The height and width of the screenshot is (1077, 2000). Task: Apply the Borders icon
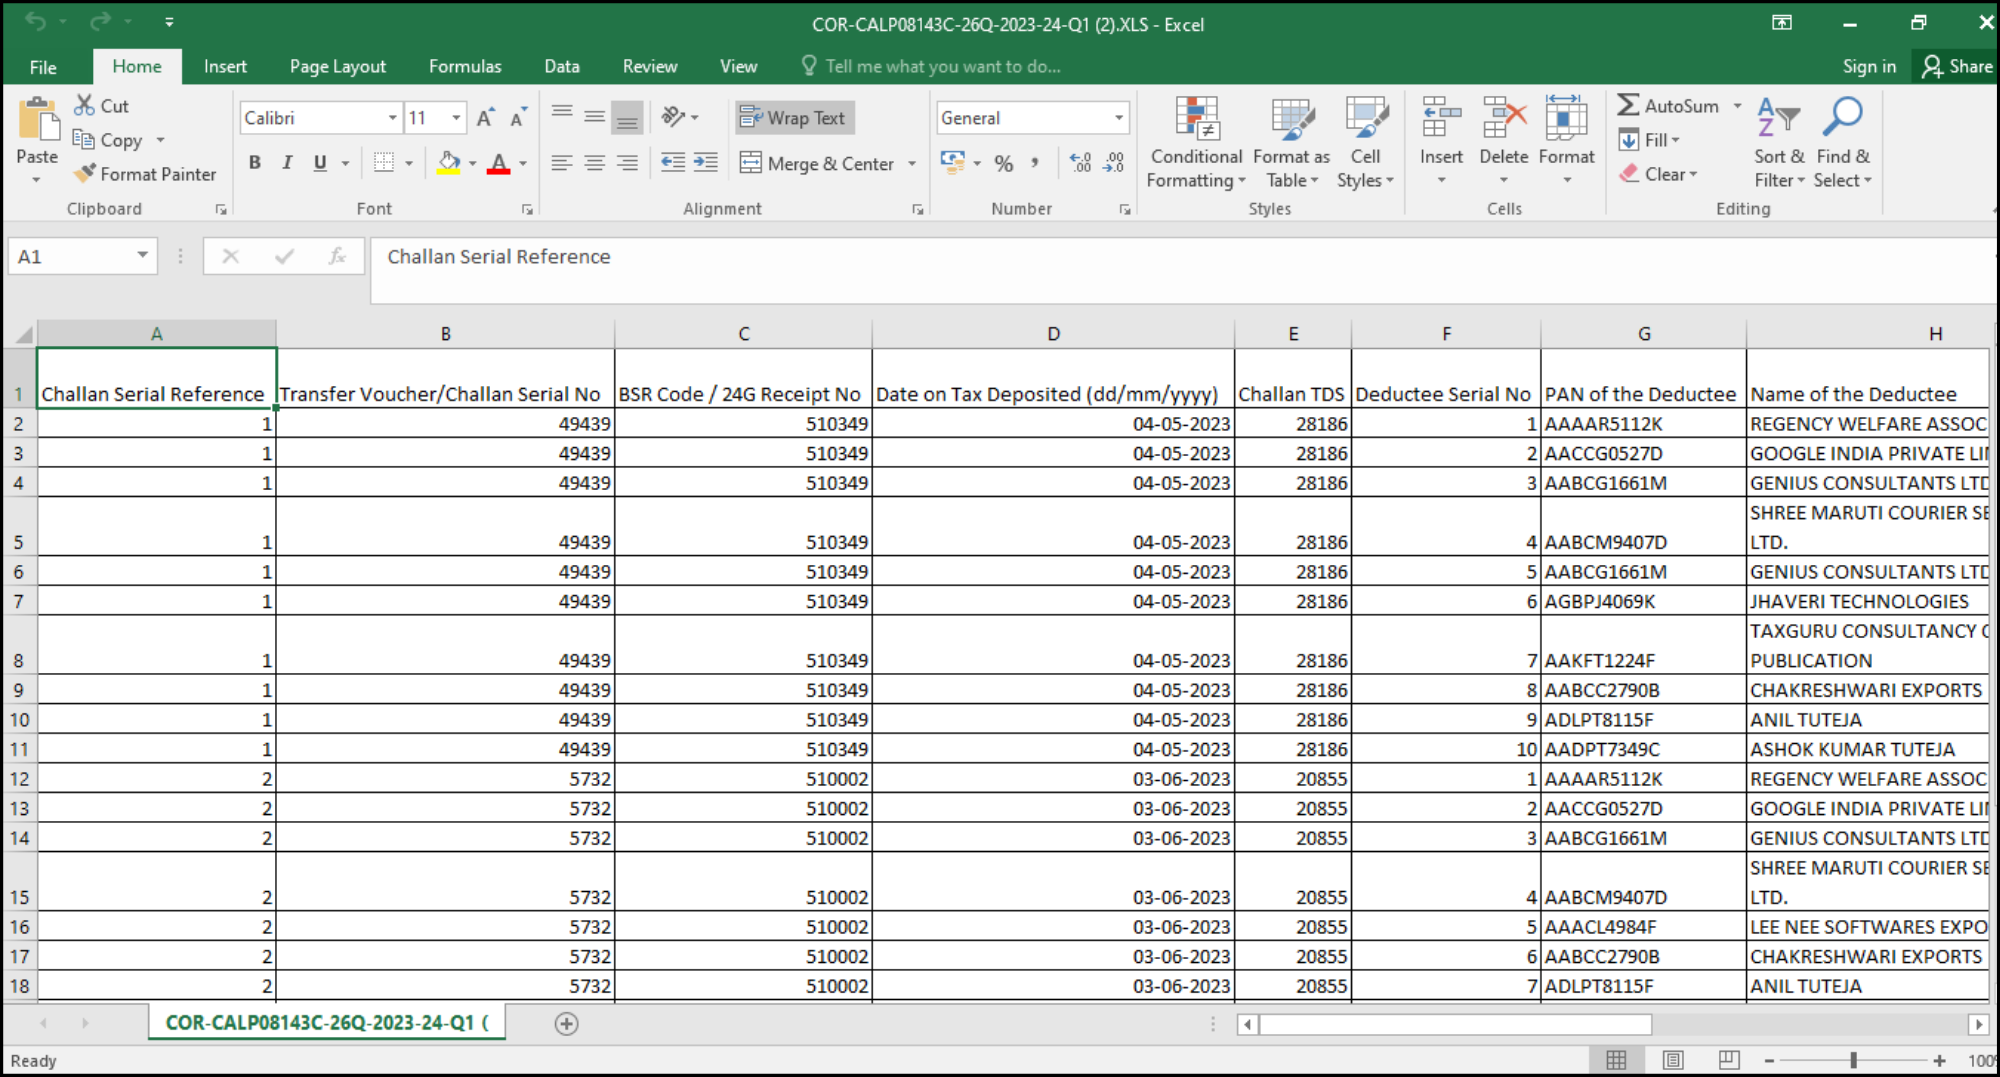click(x=384, y=163)
